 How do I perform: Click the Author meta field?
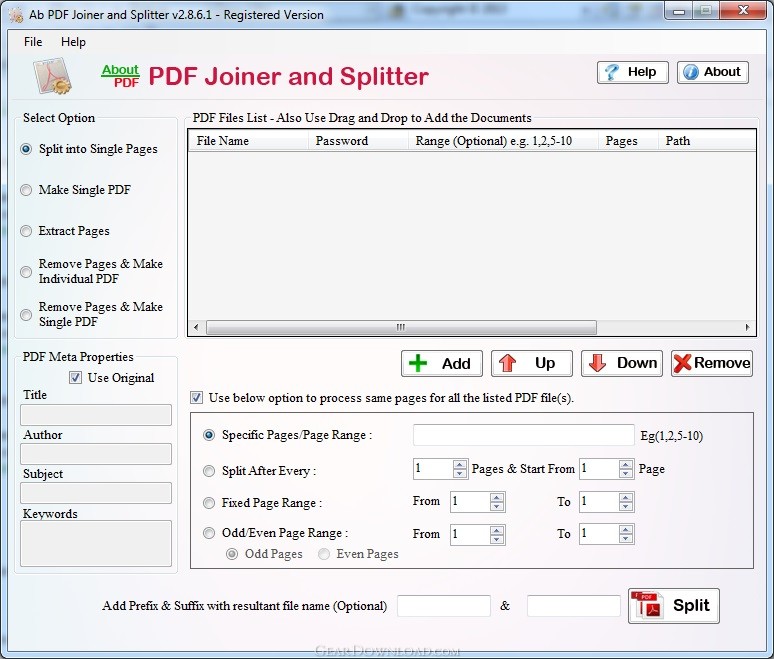point(96,454)
